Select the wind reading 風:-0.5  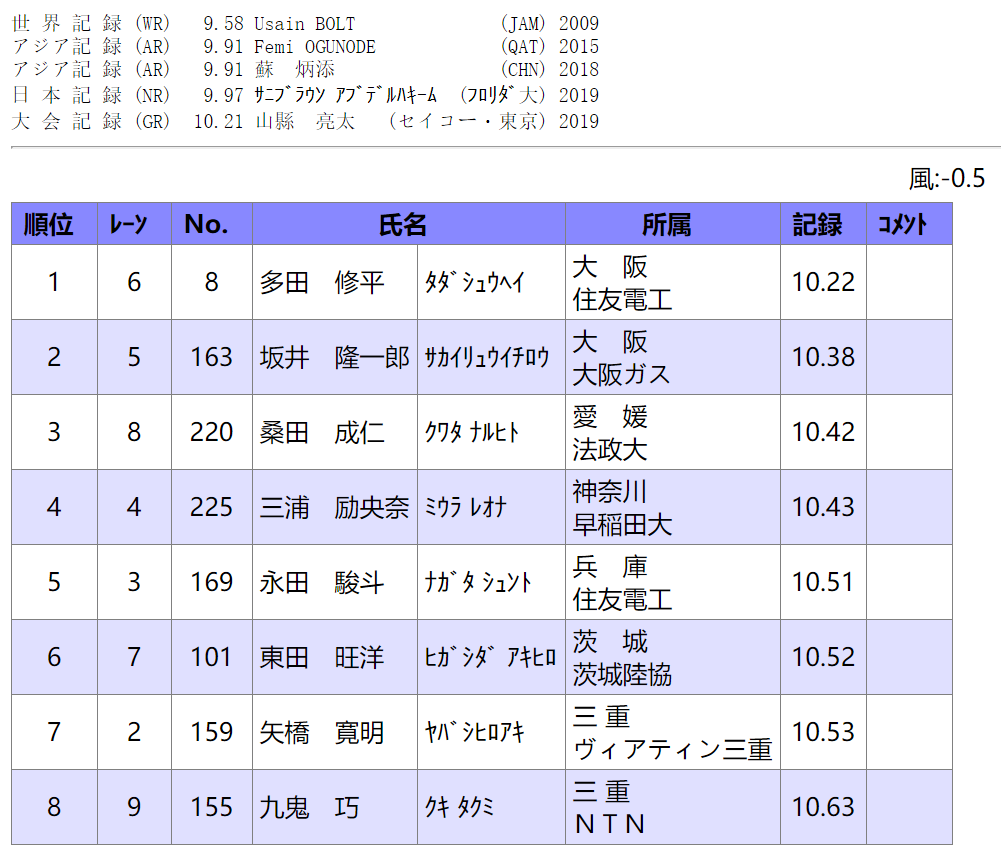click(946, 179)
